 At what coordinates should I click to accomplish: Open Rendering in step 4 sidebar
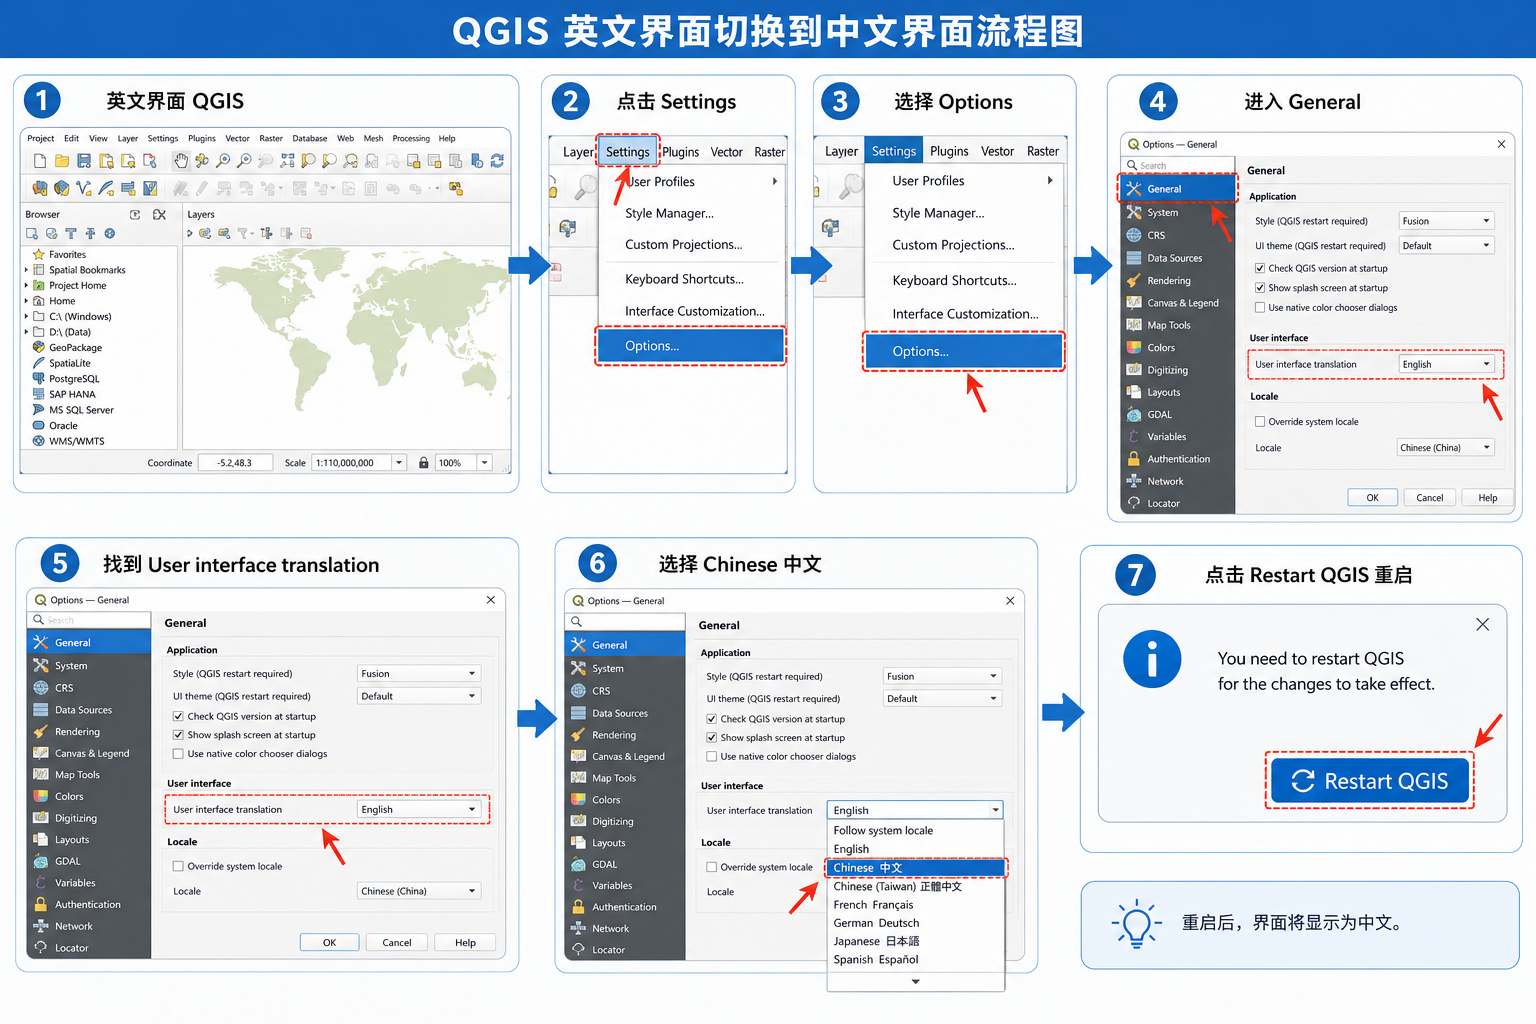click(1177, 281)
